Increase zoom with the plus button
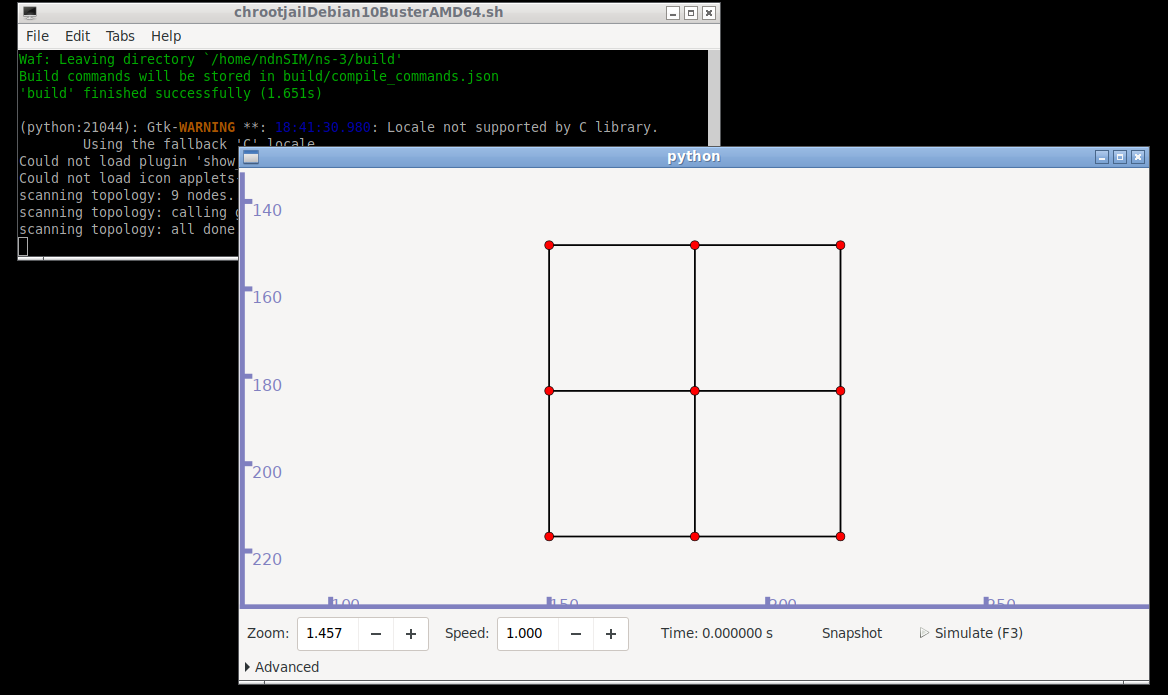Image resolution: width=1168 pixels, height=695 pixels. pyautogui.click(x=410, y=634)
